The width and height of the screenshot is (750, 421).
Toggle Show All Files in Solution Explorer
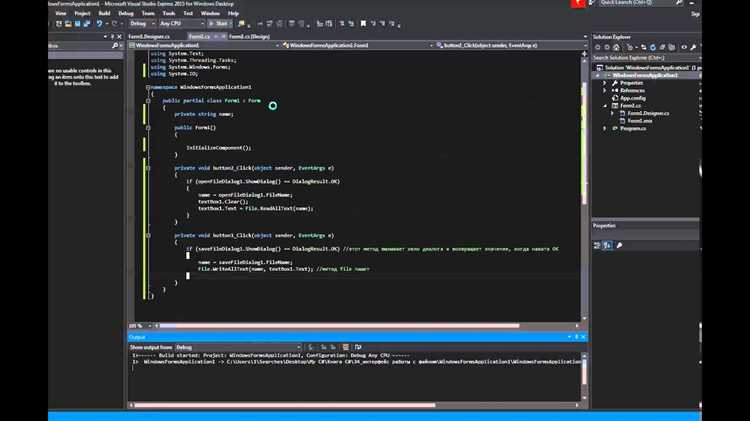coord(672,47)
